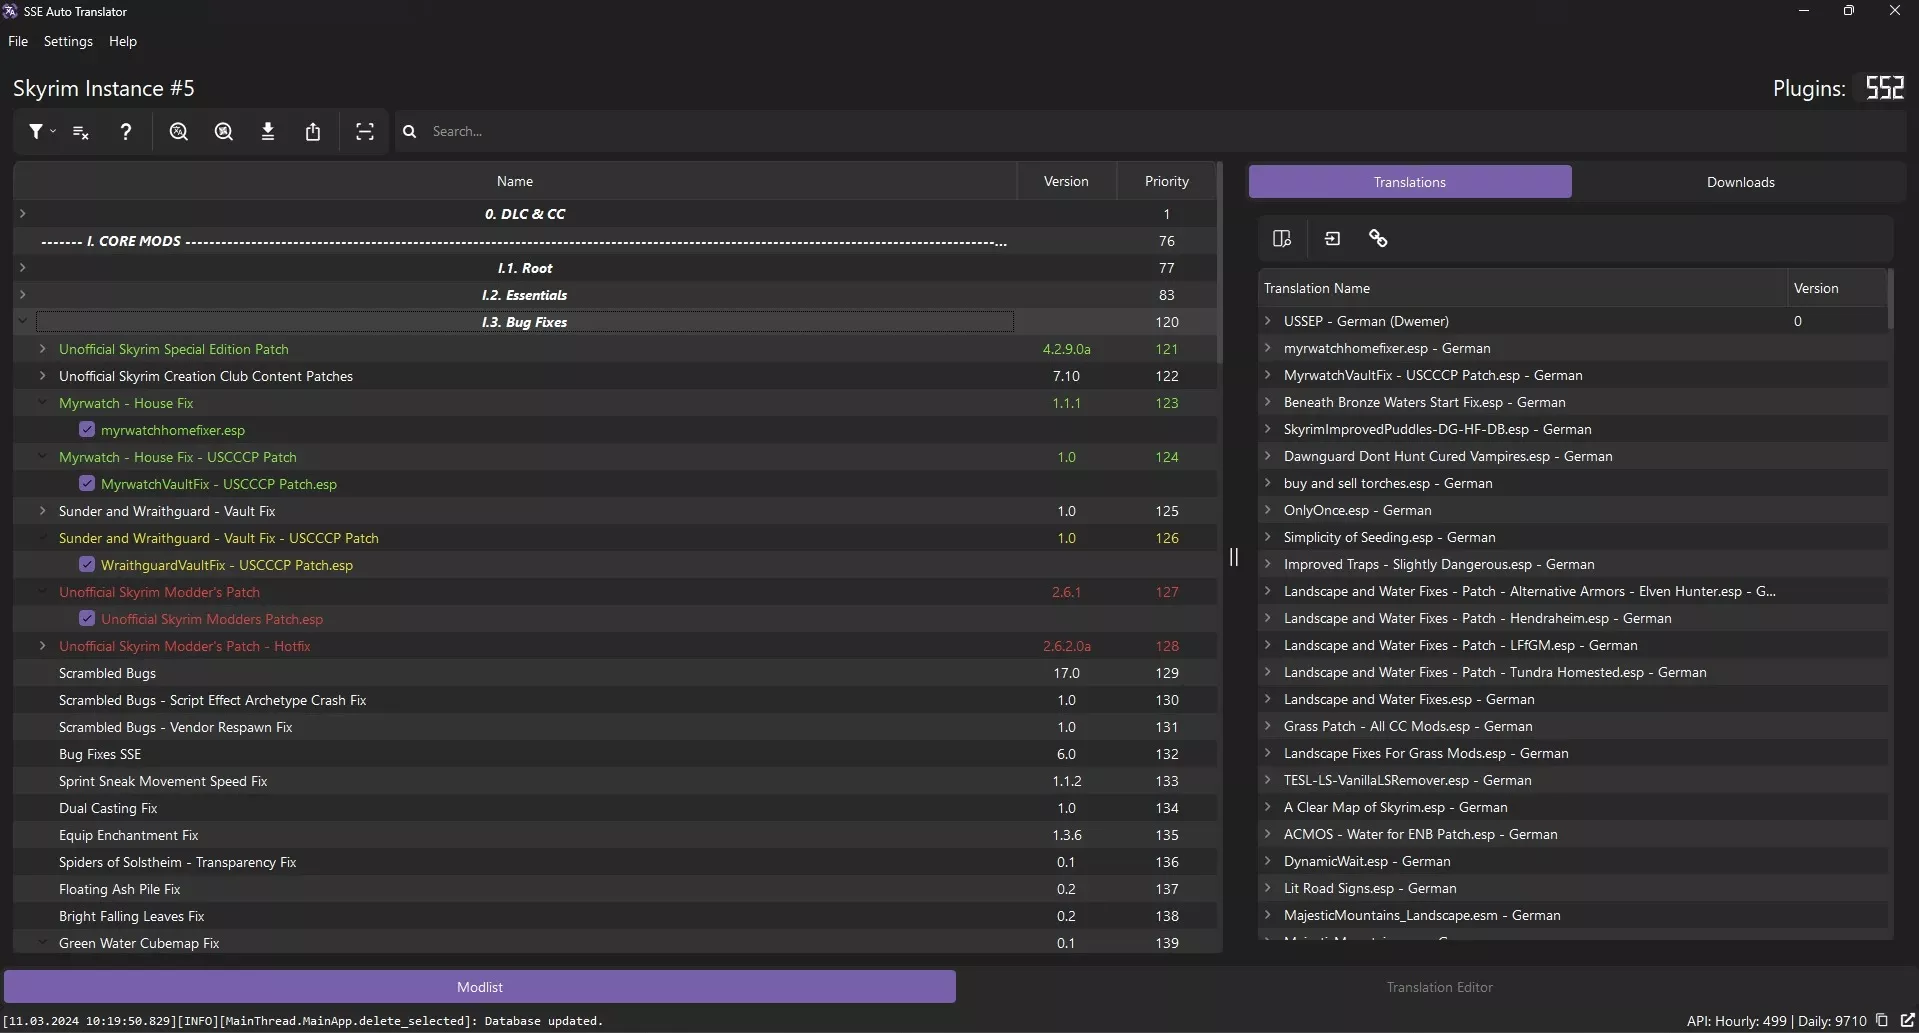Image resolution: width=1919 pixels, height=1033 pixels.
Task: Open the Help menu
Action: coord(123,41)
